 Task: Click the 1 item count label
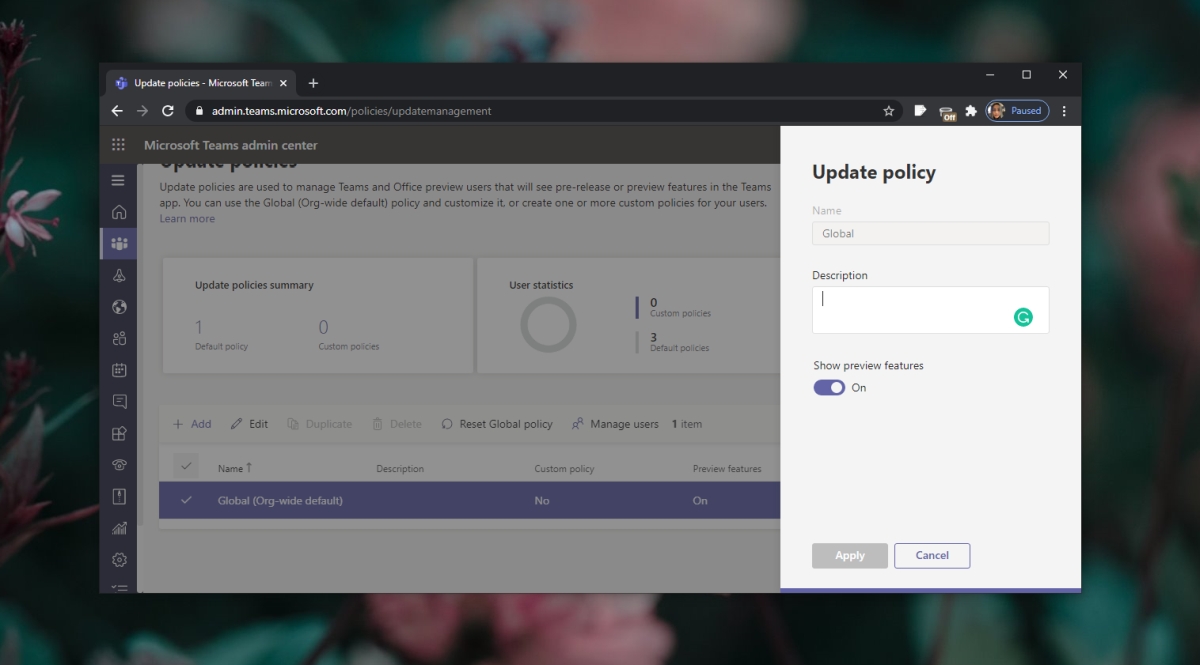click(687, 424)
